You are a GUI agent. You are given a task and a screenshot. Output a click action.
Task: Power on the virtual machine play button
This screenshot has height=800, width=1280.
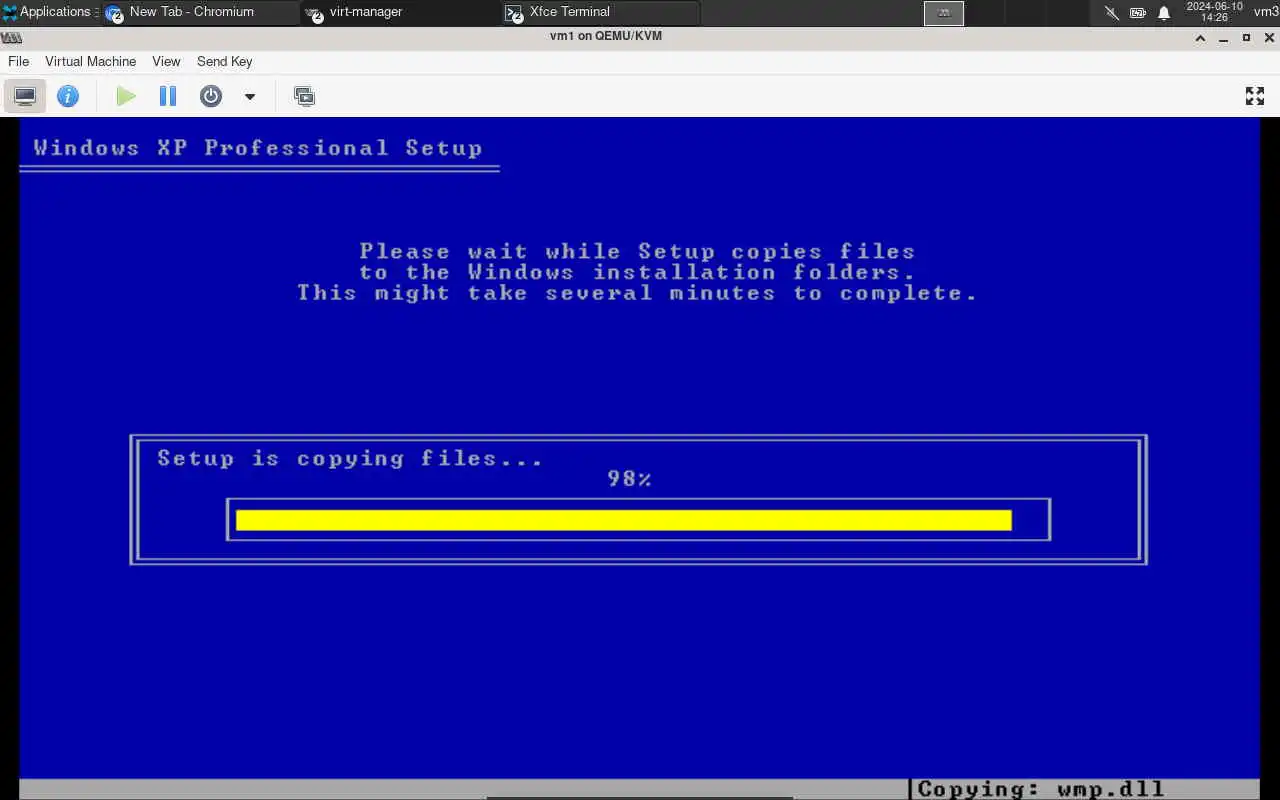point(125,96)
